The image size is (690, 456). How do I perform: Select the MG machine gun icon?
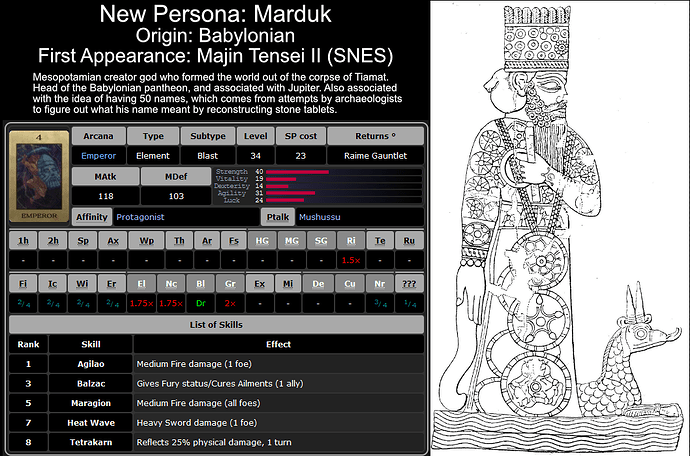(x=292, y=241)
